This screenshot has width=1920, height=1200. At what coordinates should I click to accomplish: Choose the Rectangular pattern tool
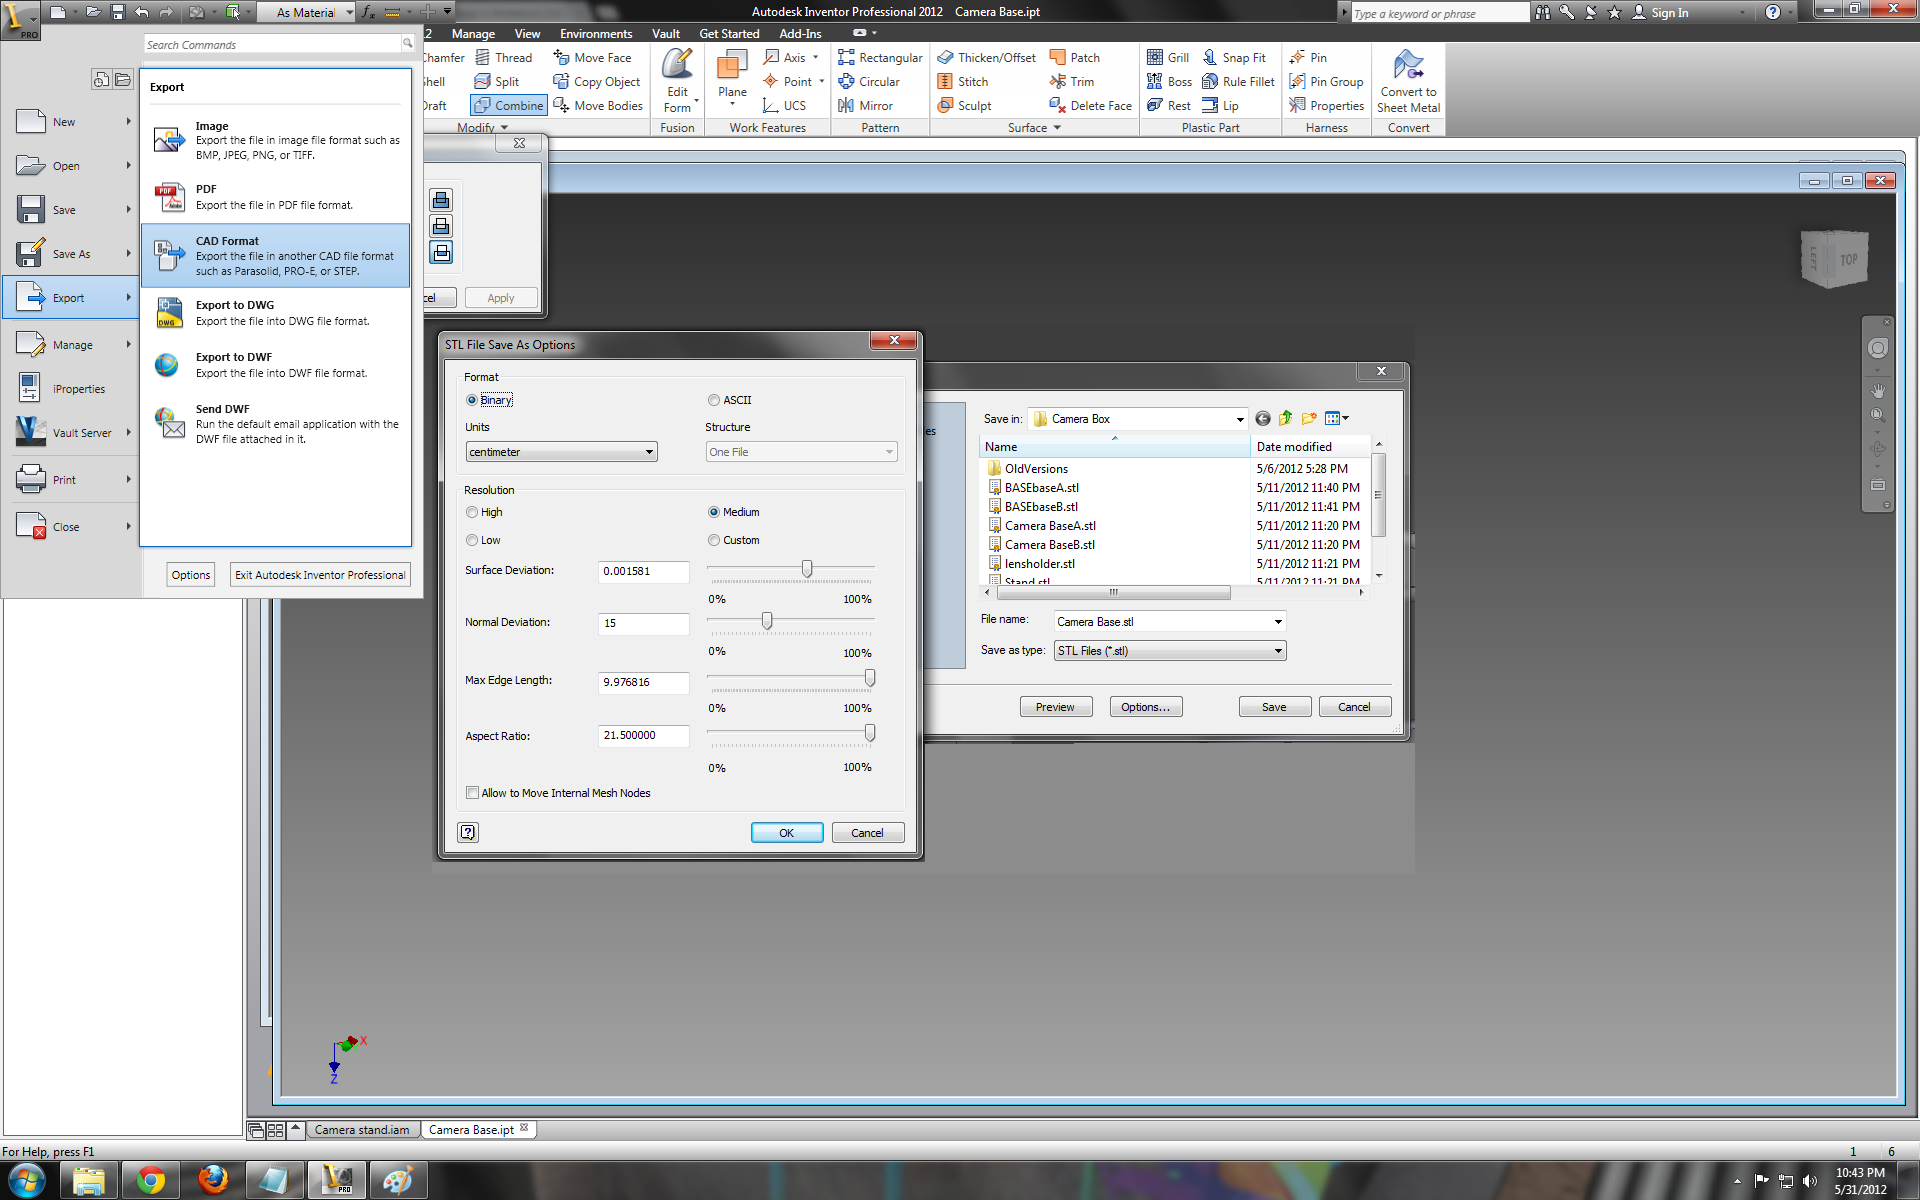coord(880,58)
